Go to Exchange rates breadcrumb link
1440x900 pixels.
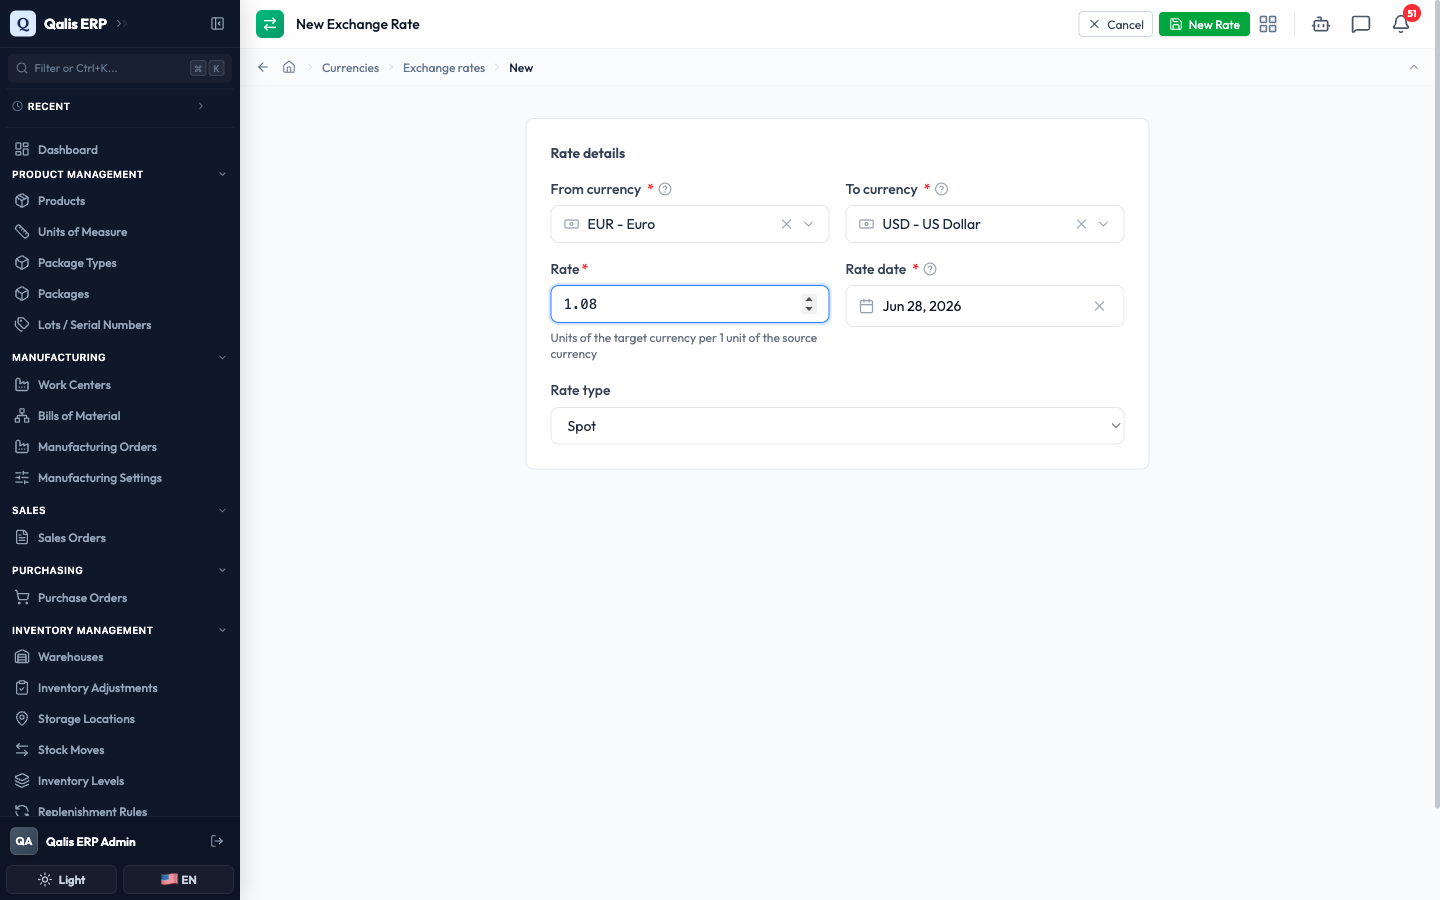(444, 68)
